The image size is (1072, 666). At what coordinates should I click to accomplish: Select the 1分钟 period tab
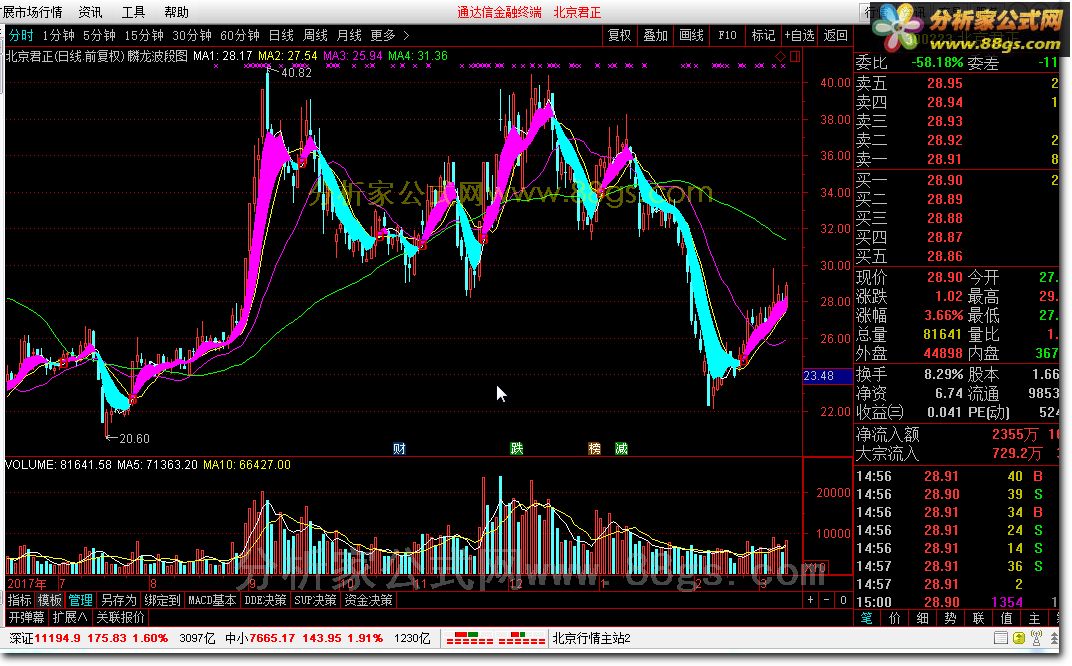[x=58, y=36]
